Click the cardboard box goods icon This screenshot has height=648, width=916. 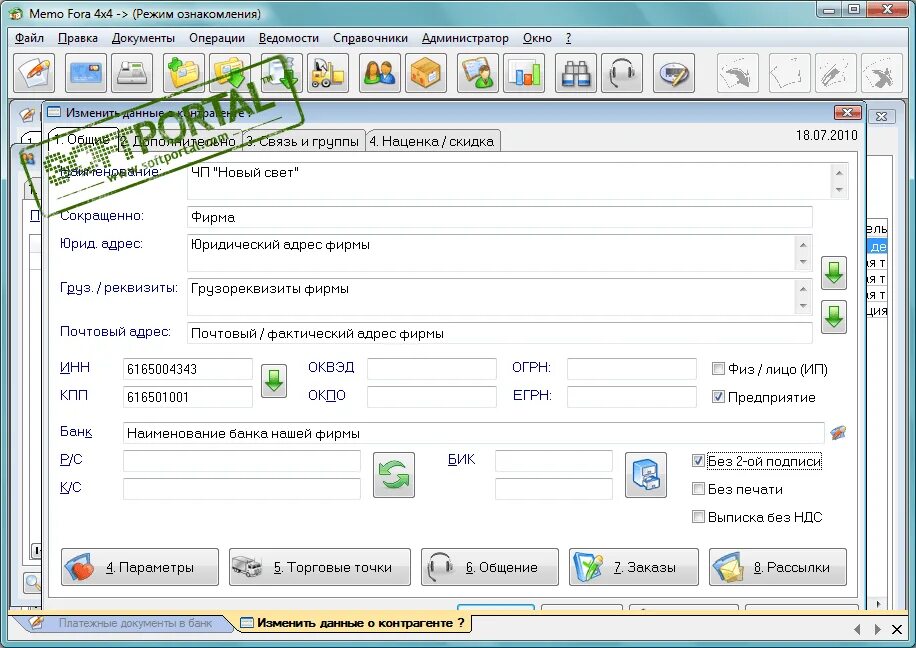pyautogui.click(x=426, y=73)
